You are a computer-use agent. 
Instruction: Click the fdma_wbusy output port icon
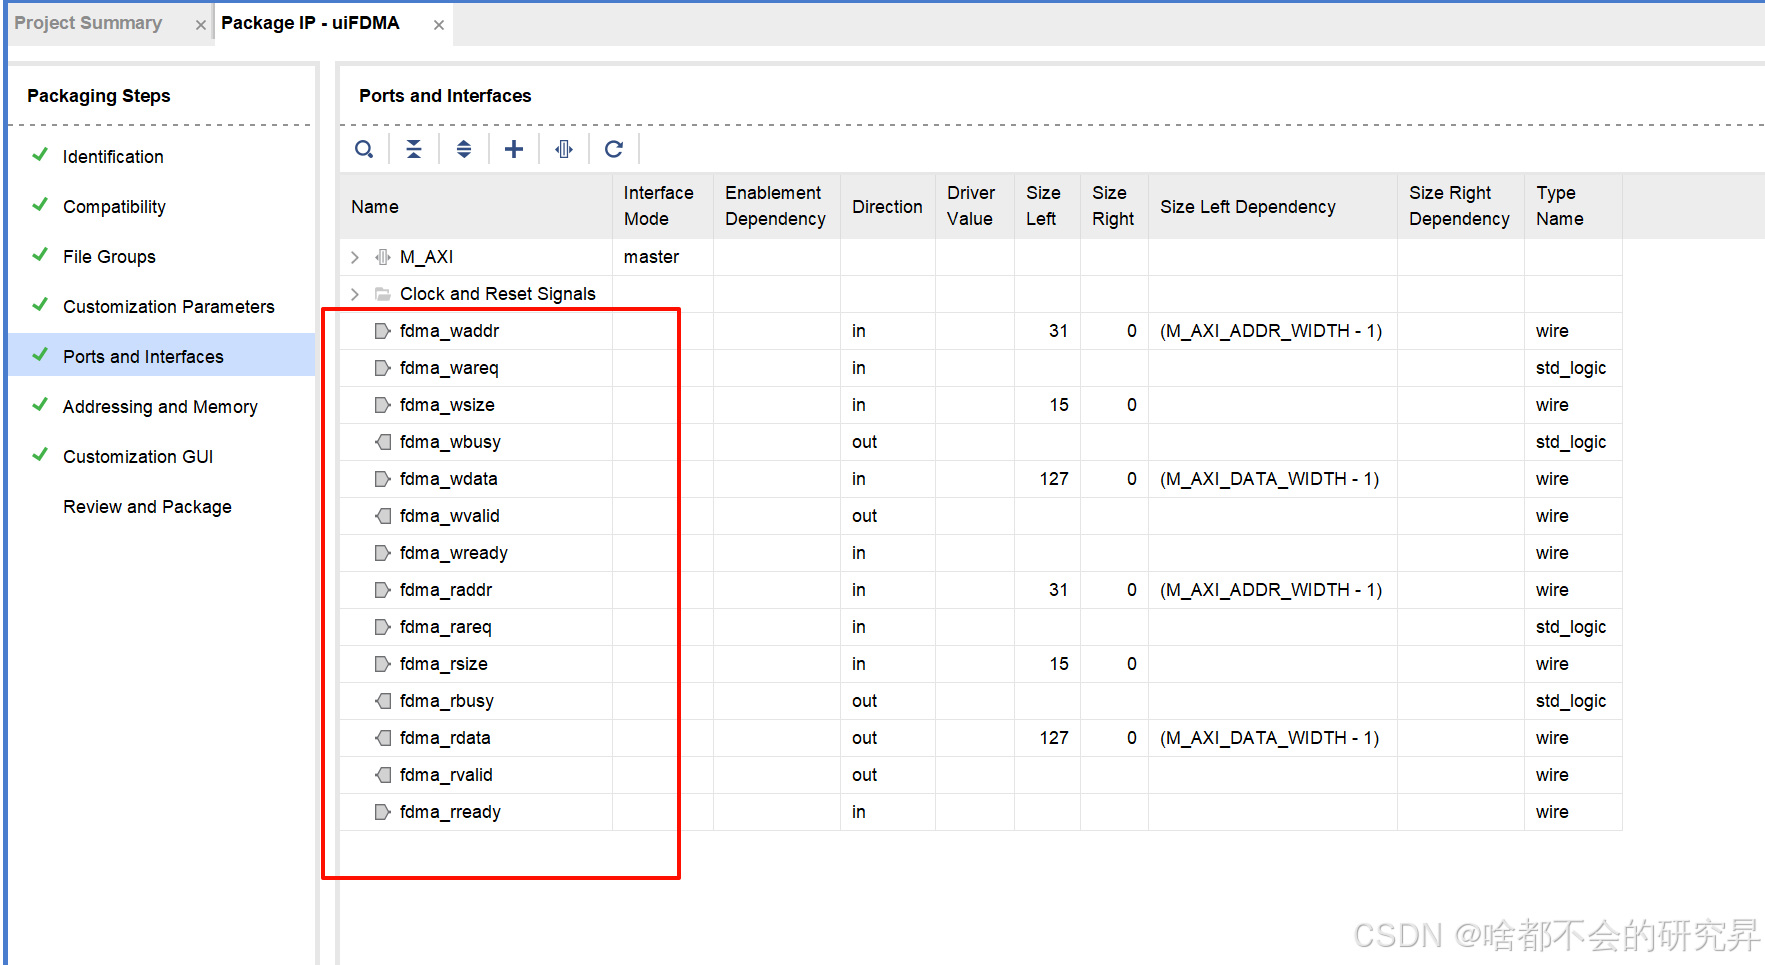(383, 442)
